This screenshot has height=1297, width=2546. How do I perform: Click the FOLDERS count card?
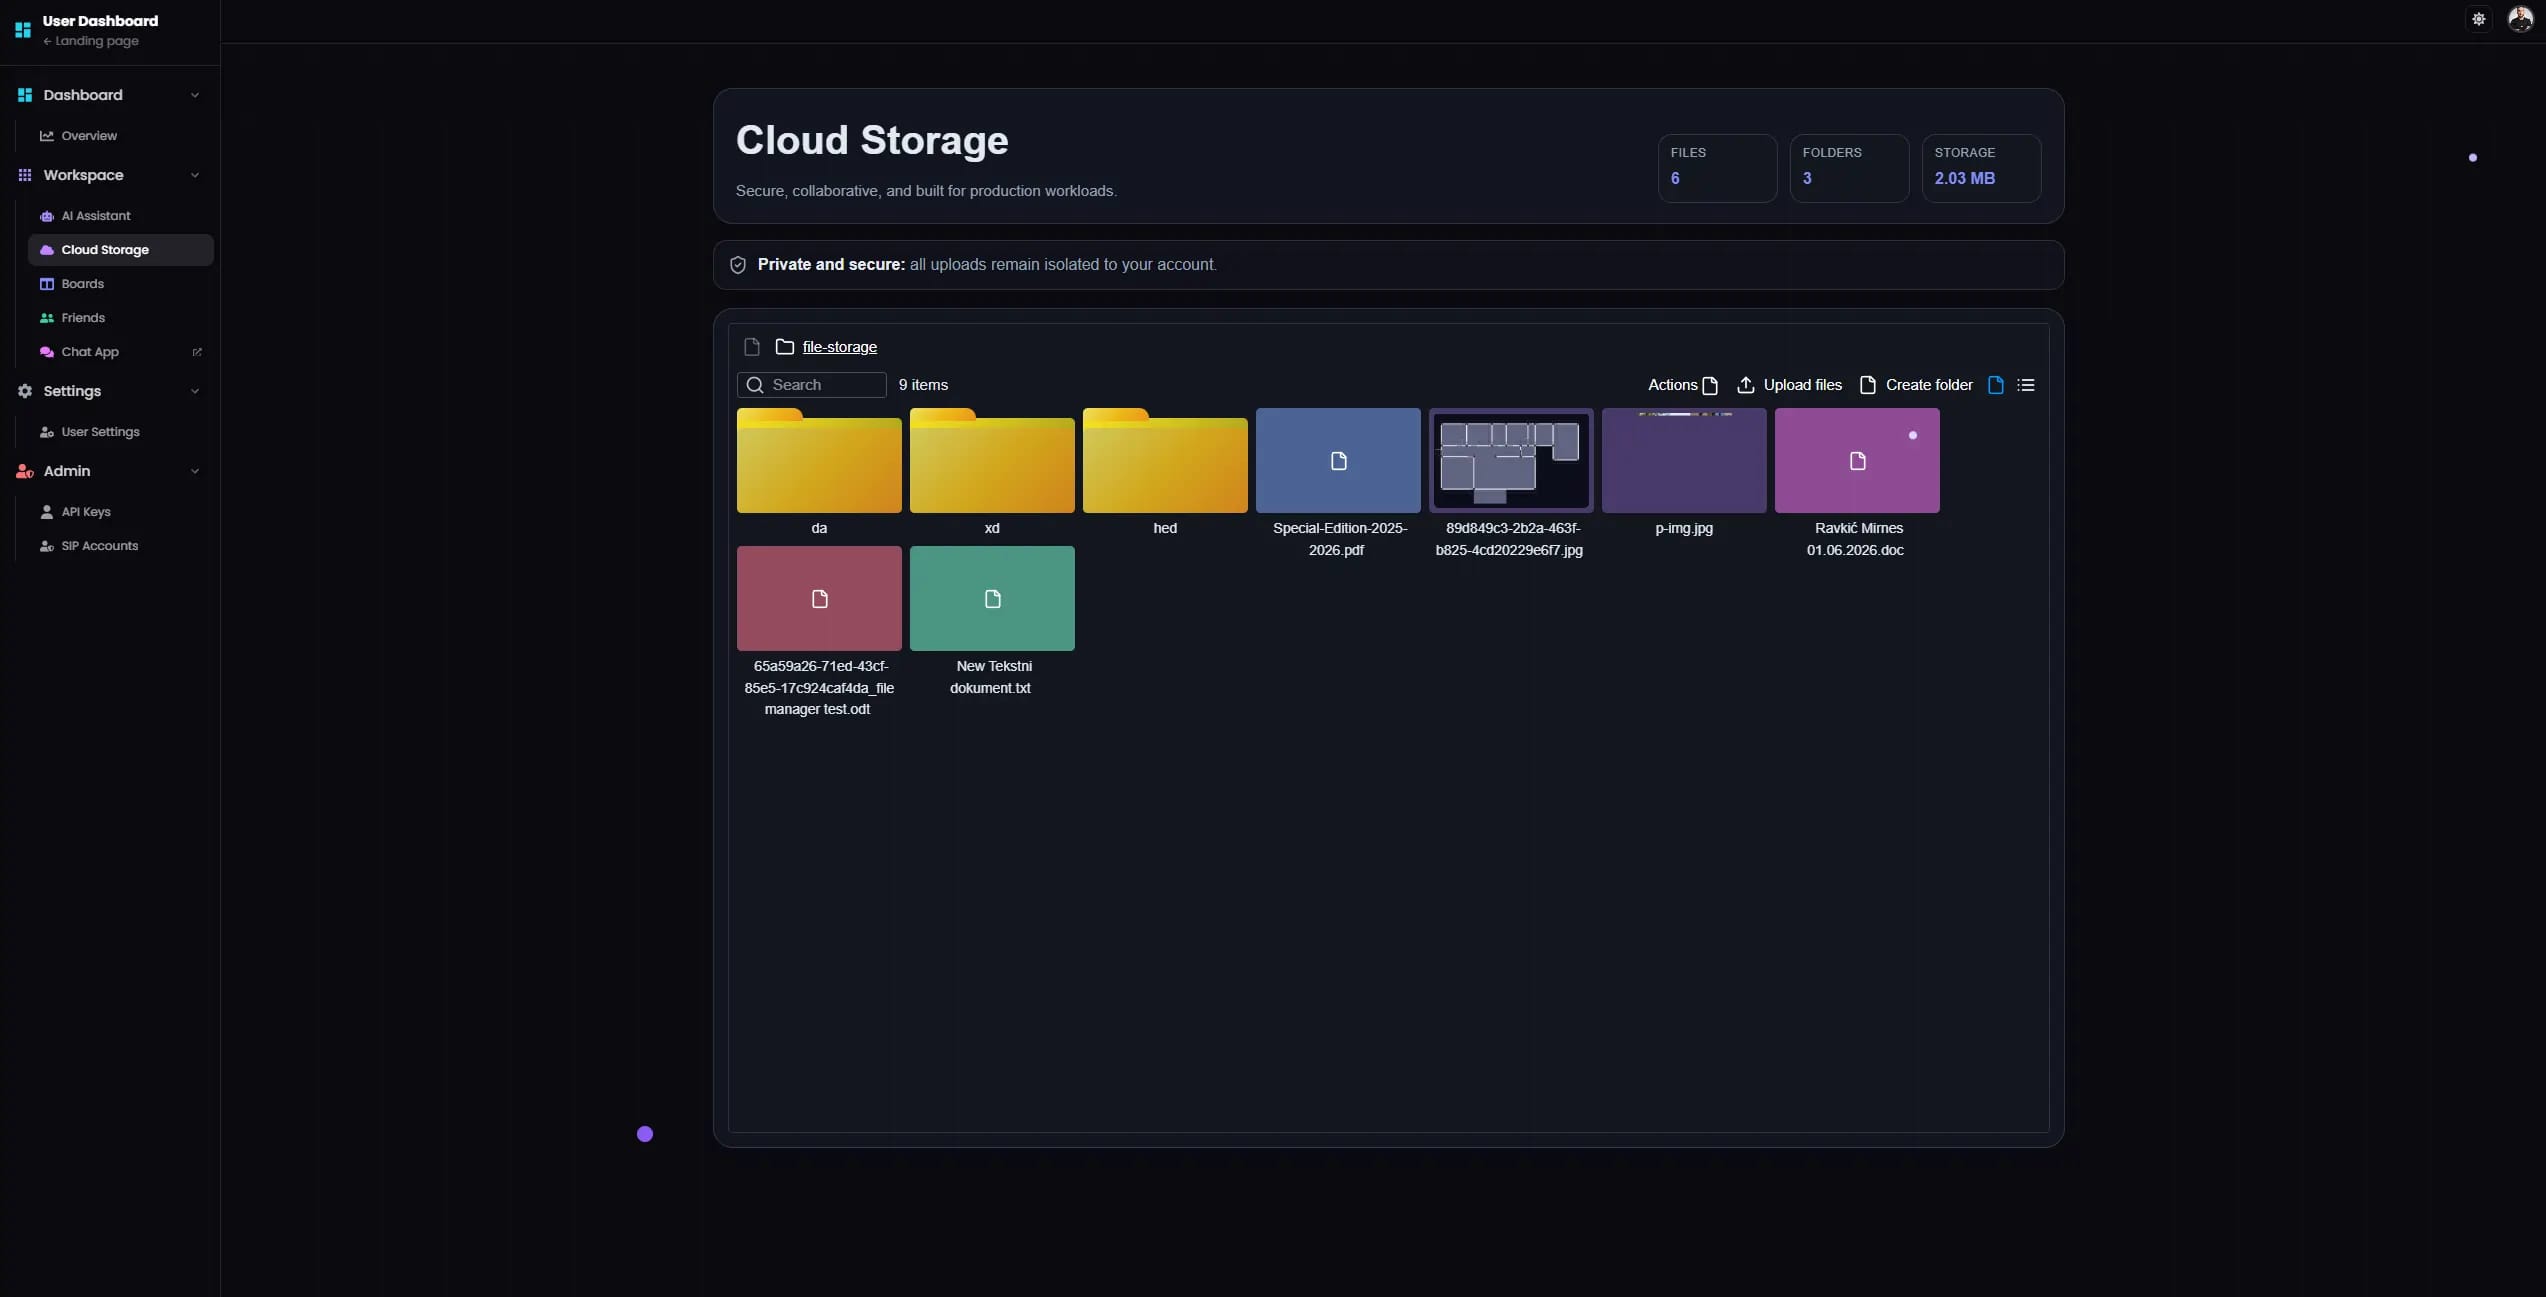point(1849,168)
